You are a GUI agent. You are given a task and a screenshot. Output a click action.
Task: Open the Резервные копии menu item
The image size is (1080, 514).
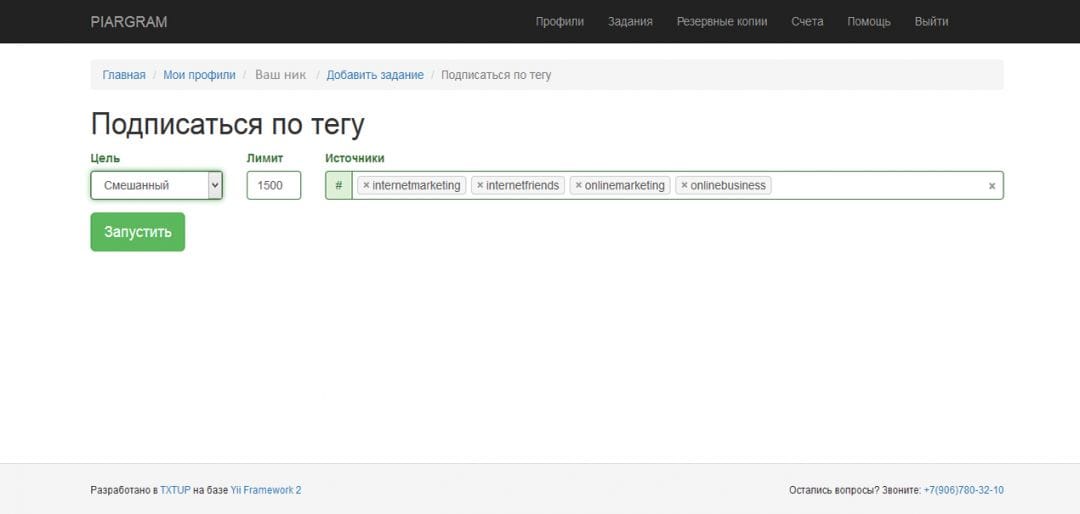click(x=722, y=21)
